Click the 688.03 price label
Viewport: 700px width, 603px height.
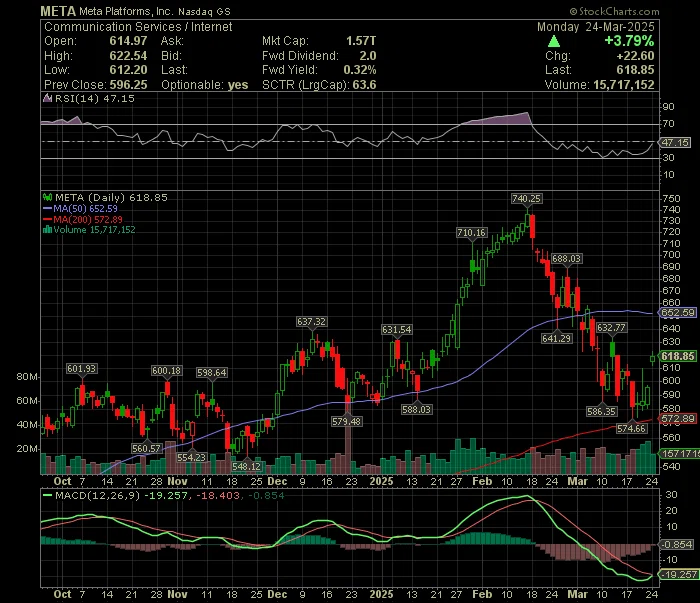[567, 258]
